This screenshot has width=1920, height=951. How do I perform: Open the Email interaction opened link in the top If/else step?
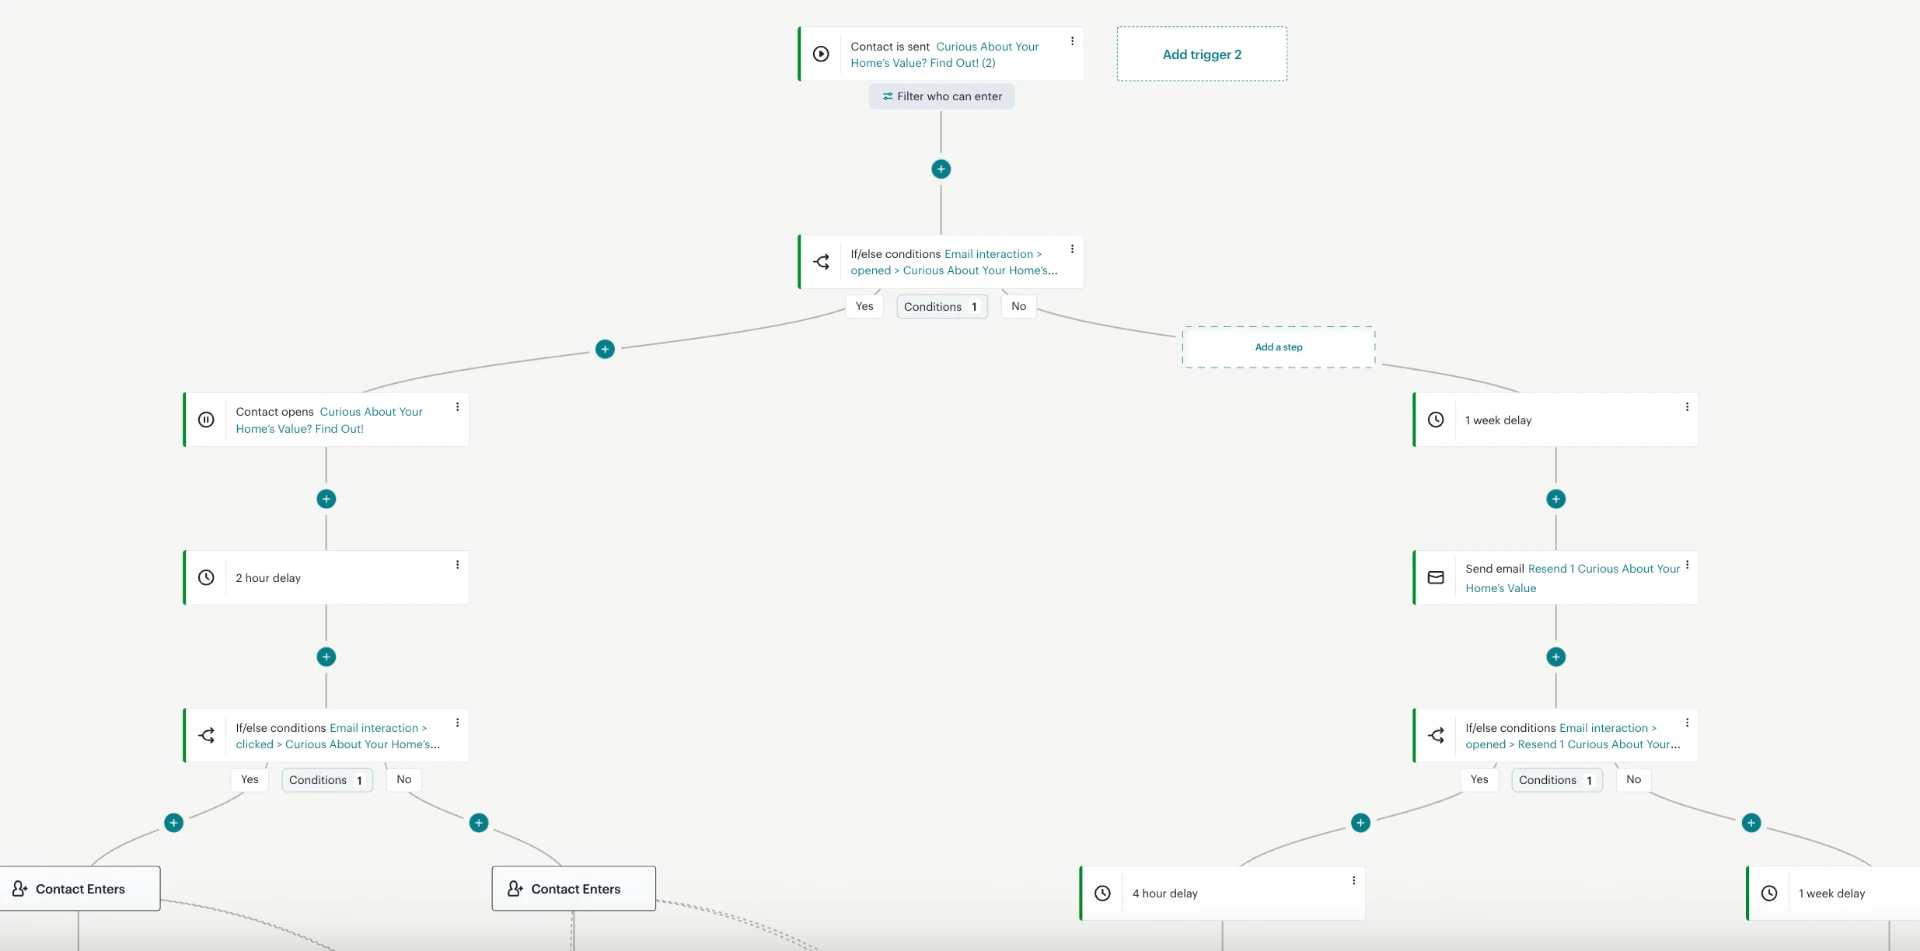tap(954, 262)
